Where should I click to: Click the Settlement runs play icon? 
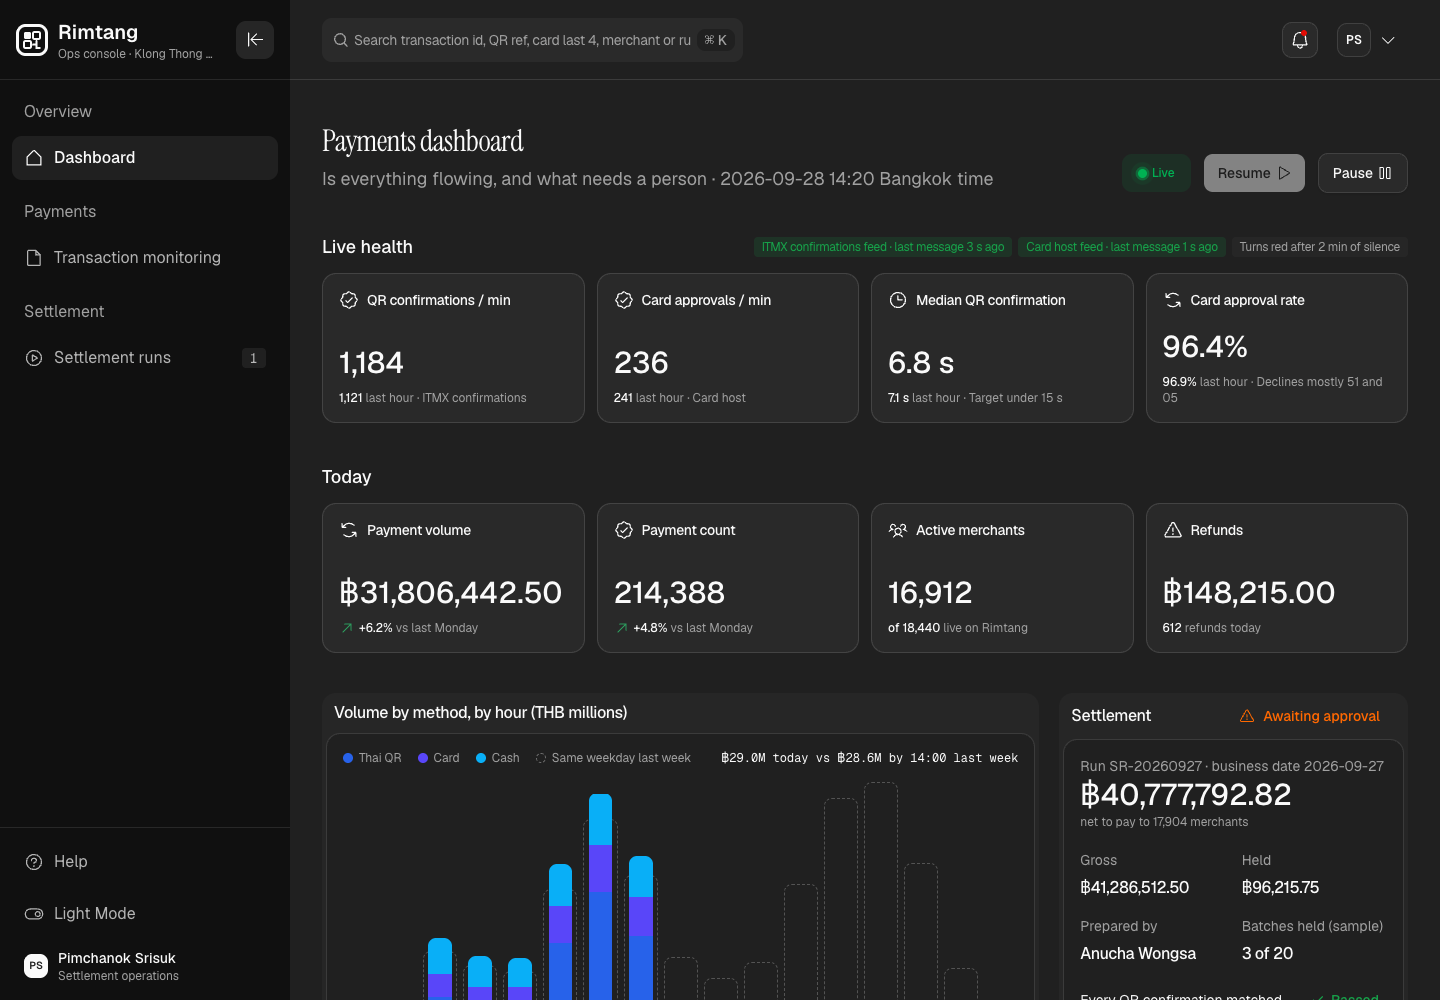(x=34, y=358)
